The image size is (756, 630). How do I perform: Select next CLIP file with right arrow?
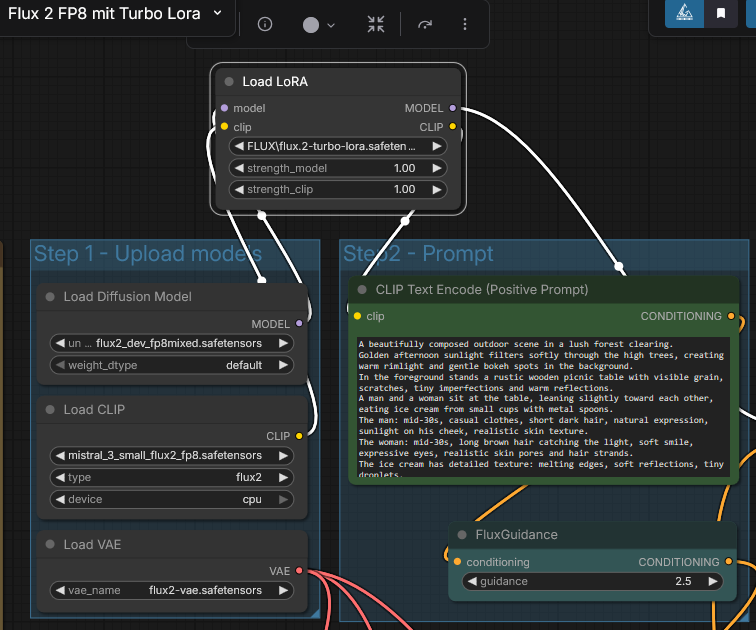(284, 456)
